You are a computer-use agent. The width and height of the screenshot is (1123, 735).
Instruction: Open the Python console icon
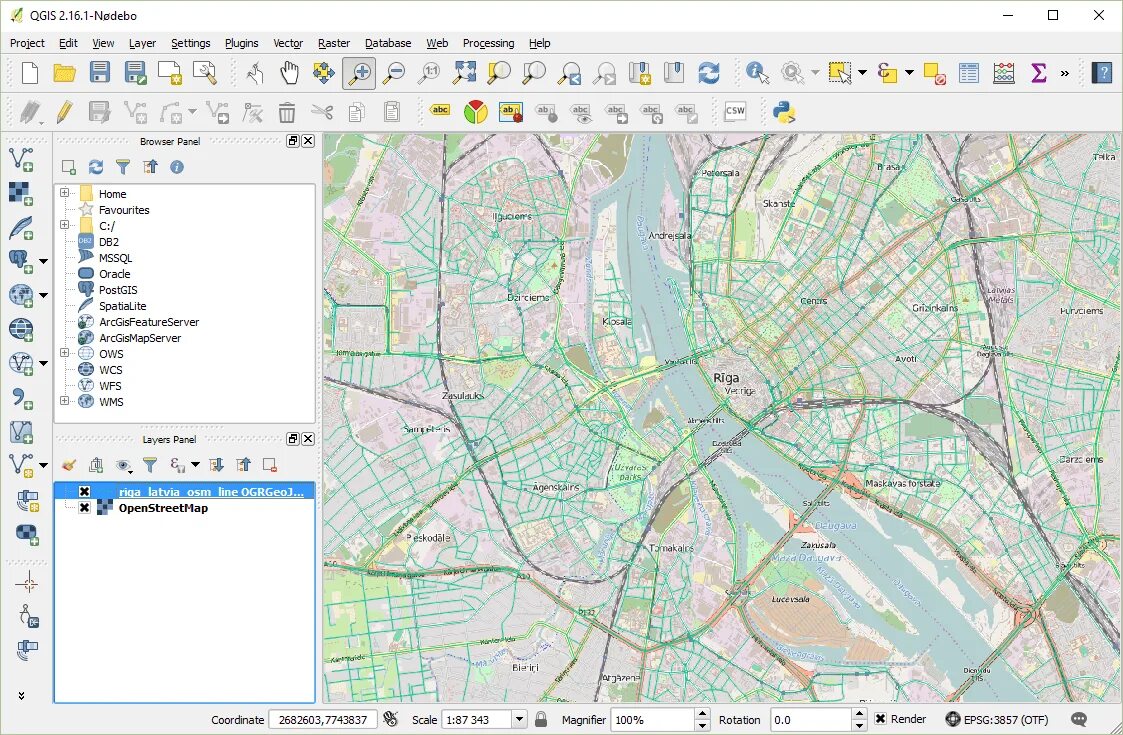tap(784, 111)
